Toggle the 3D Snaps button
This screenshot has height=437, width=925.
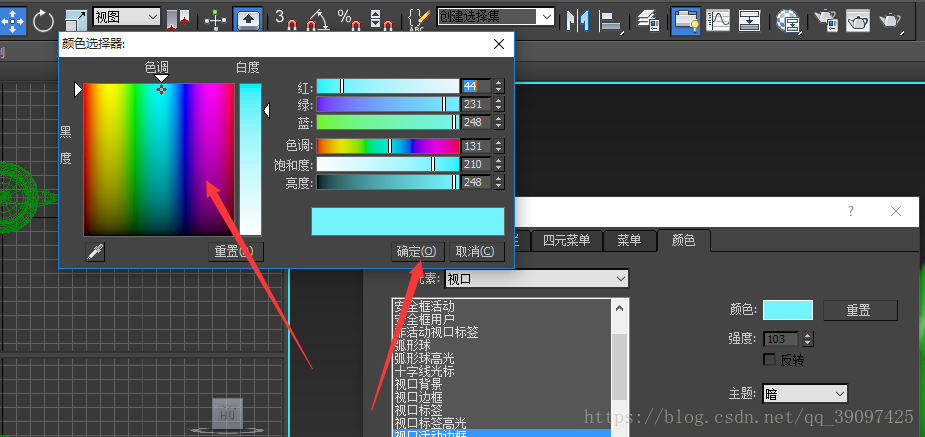point(286,19)
